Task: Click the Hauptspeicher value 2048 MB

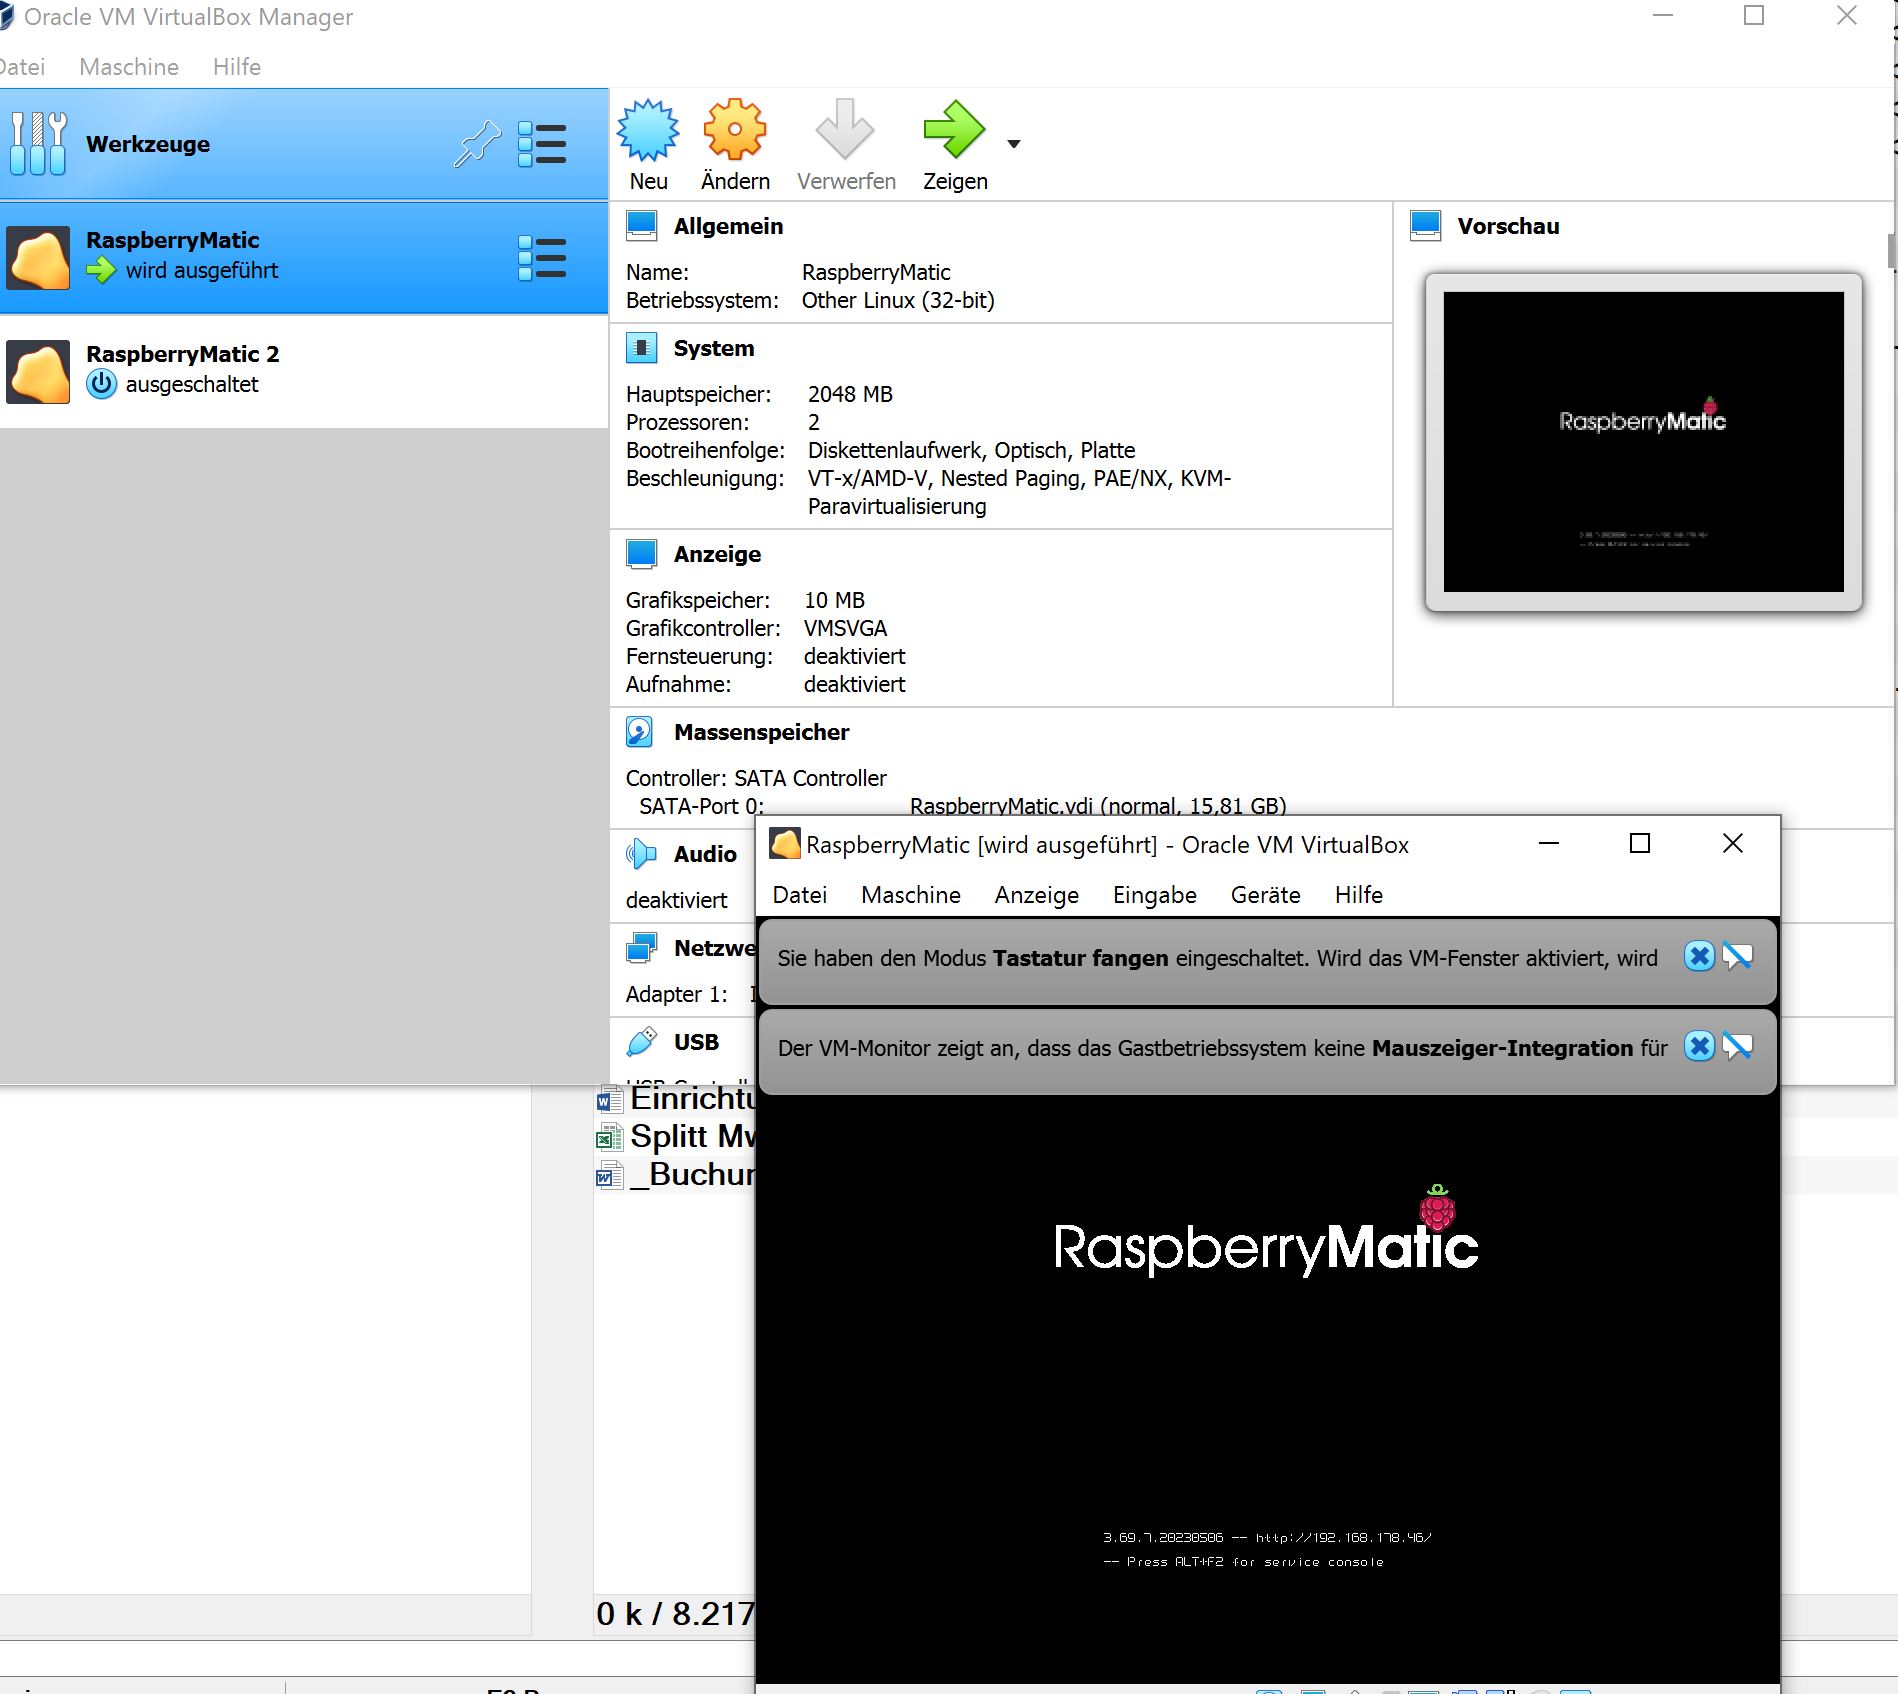Action: pos(850,394)
